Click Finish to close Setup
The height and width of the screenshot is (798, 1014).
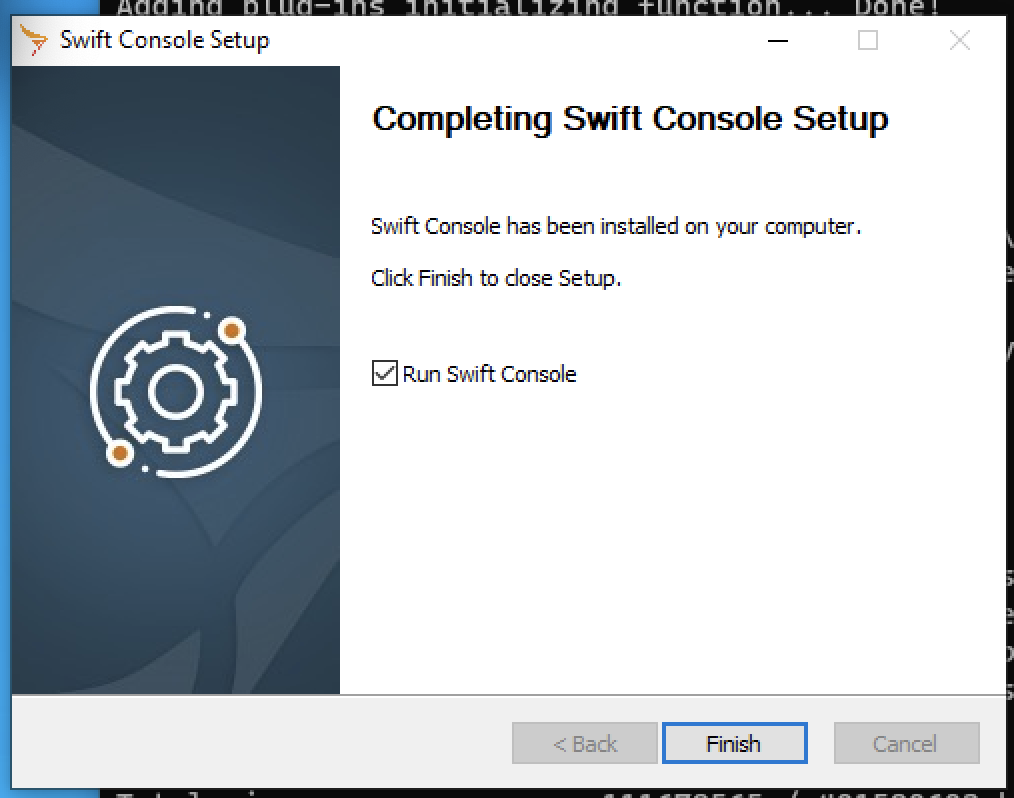[735, 743]
